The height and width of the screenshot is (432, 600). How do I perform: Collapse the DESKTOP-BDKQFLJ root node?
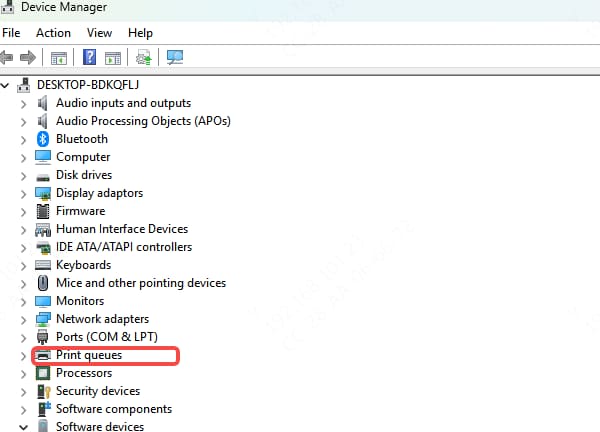tap(5, 85)
